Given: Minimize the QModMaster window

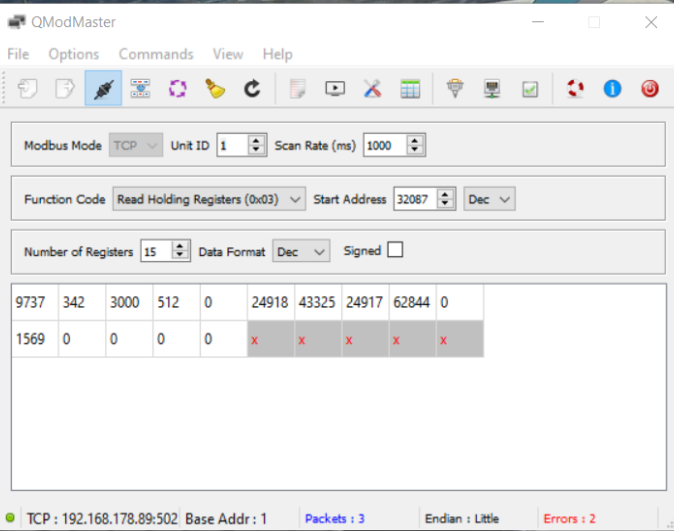Looking at the screenshot, I should (538, 22).
